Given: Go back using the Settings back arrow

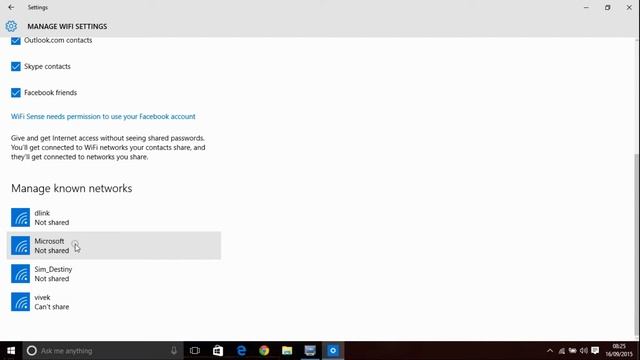Looking at the screenshot, I should (11, 7).
